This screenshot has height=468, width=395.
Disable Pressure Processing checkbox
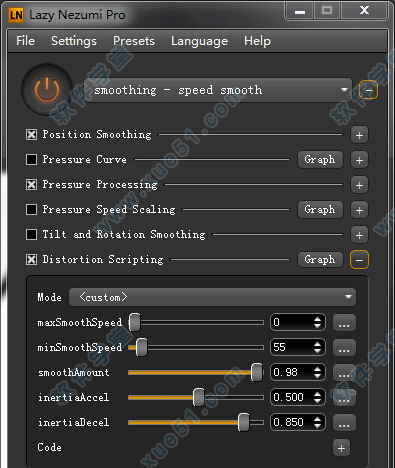tap(31, 184)
